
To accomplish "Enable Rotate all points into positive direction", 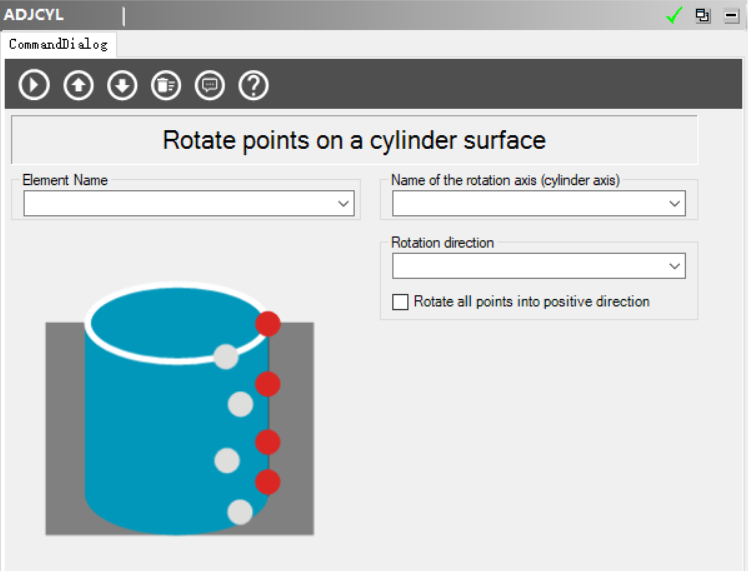I will pos(401,302).
